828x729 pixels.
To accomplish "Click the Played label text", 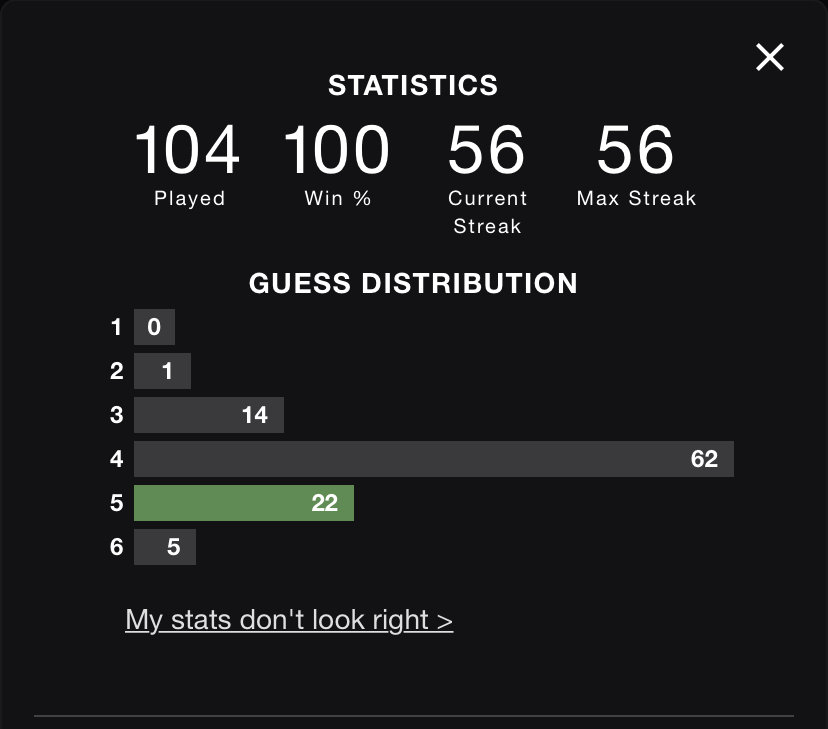I will click(x=190, y=198).
